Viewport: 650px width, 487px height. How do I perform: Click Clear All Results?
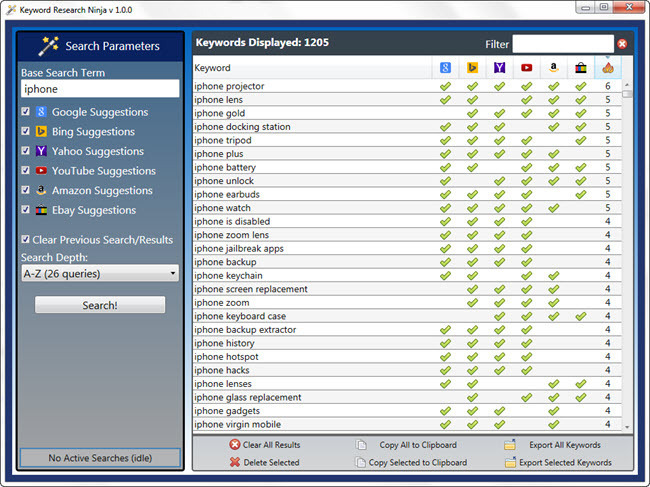pos(264,445)
